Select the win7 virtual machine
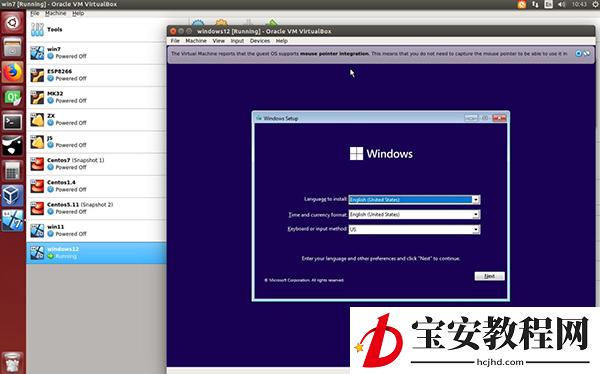This screenshot has height=374, width=600. [96, 53]
